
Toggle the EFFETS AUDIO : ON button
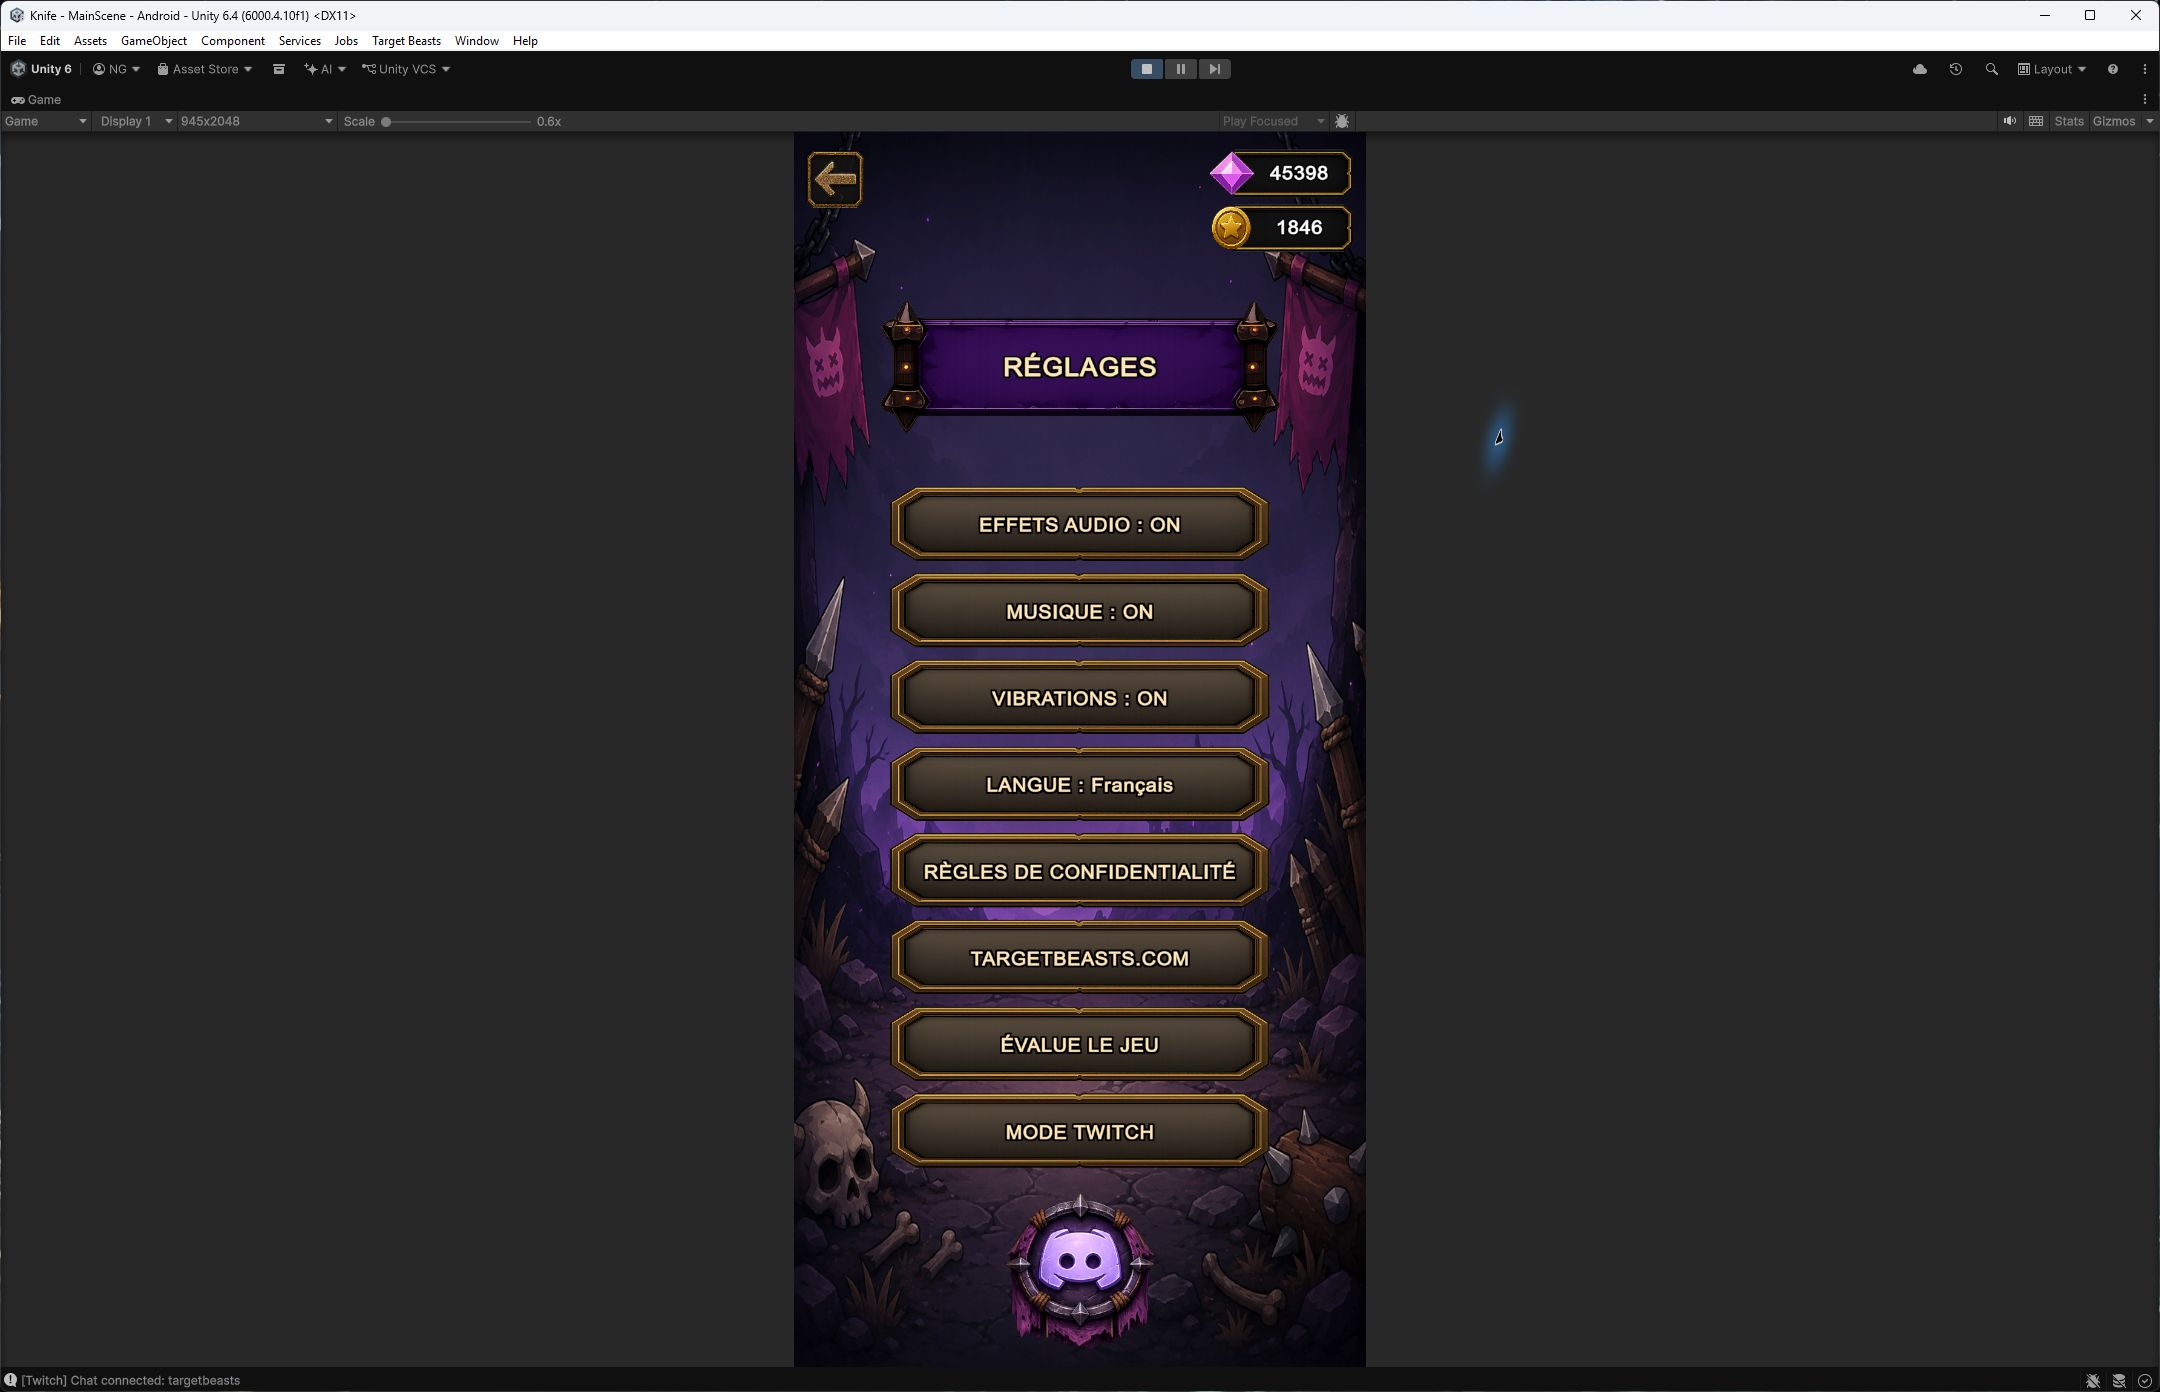point(1080,524)
